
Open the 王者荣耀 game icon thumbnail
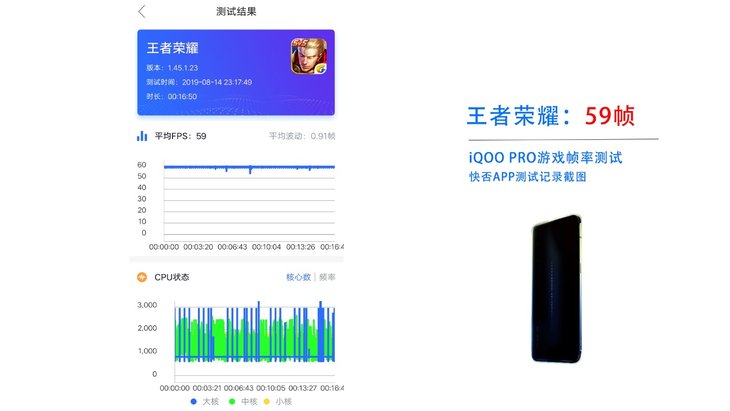click(x=309, y=56)
